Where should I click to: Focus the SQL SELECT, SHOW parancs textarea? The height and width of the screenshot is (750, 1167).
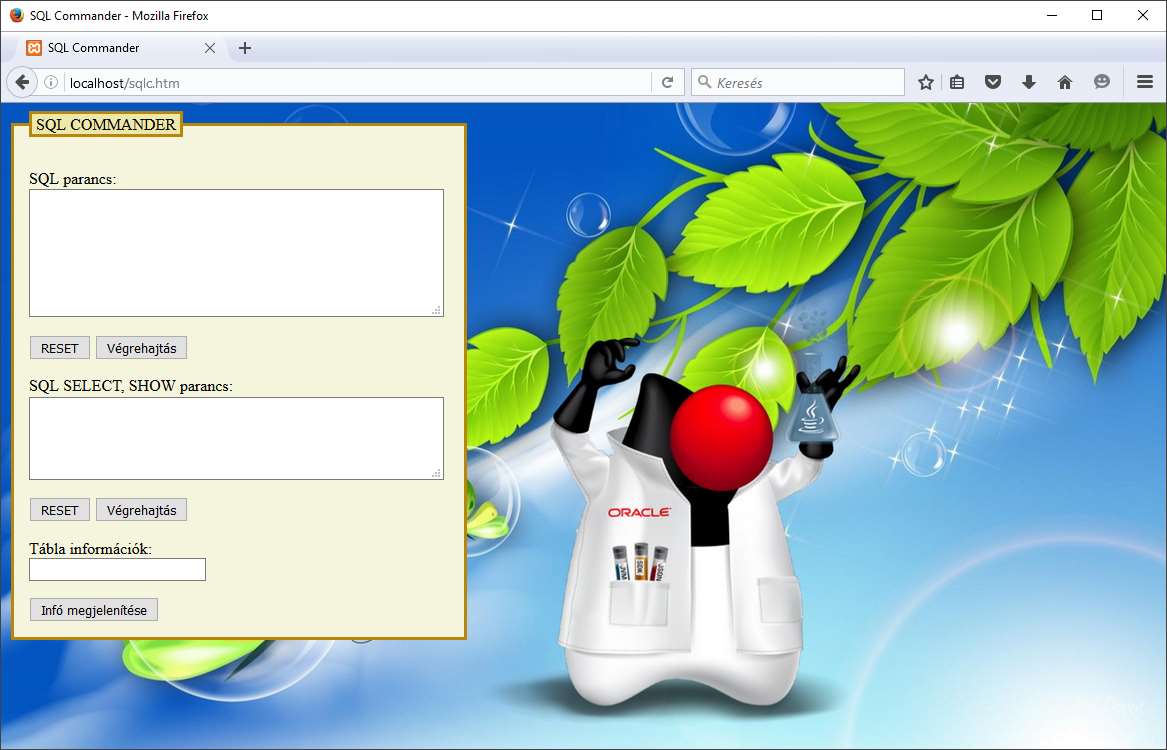[237, 438]
